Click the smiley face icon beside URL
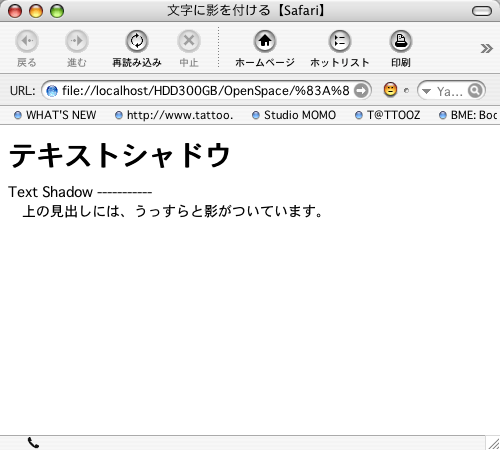 390,90
